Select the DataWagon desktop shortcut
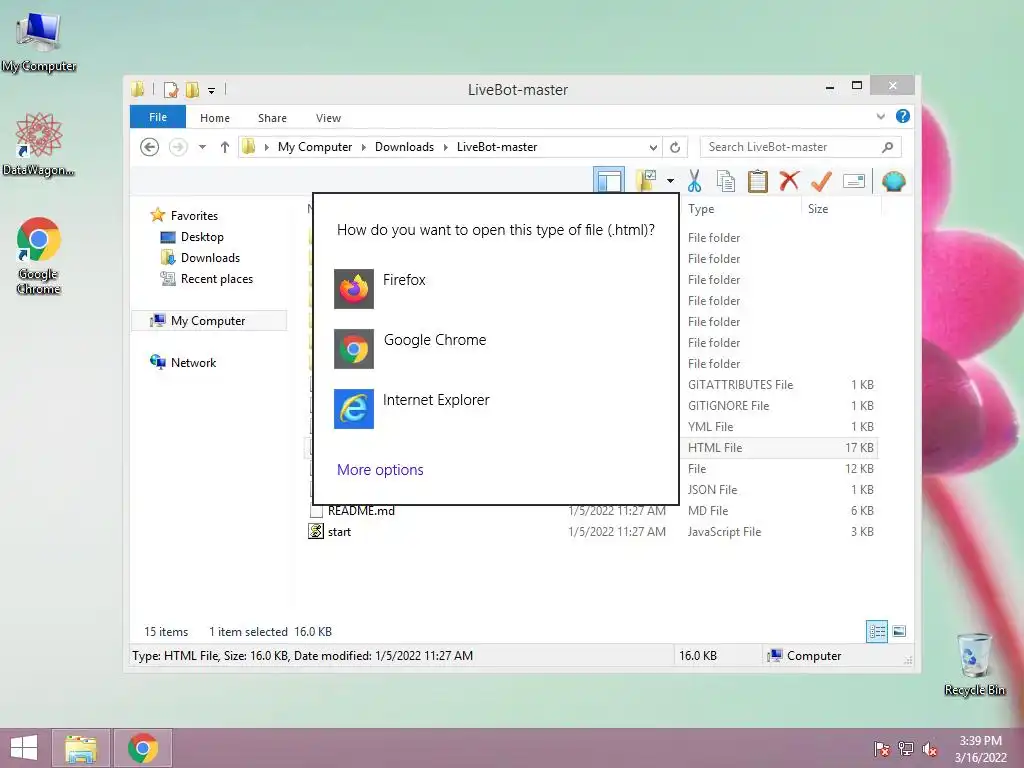This screenshot has height=768, width=1024. [39, 144]
